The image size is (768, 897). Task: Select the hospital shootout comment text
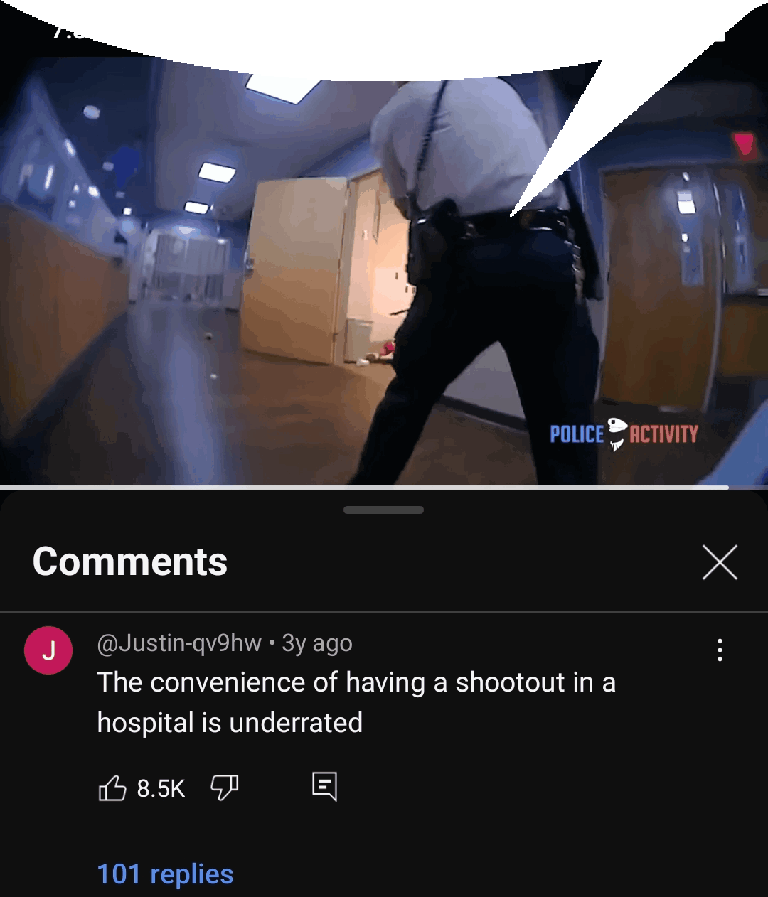coord(356,702)
